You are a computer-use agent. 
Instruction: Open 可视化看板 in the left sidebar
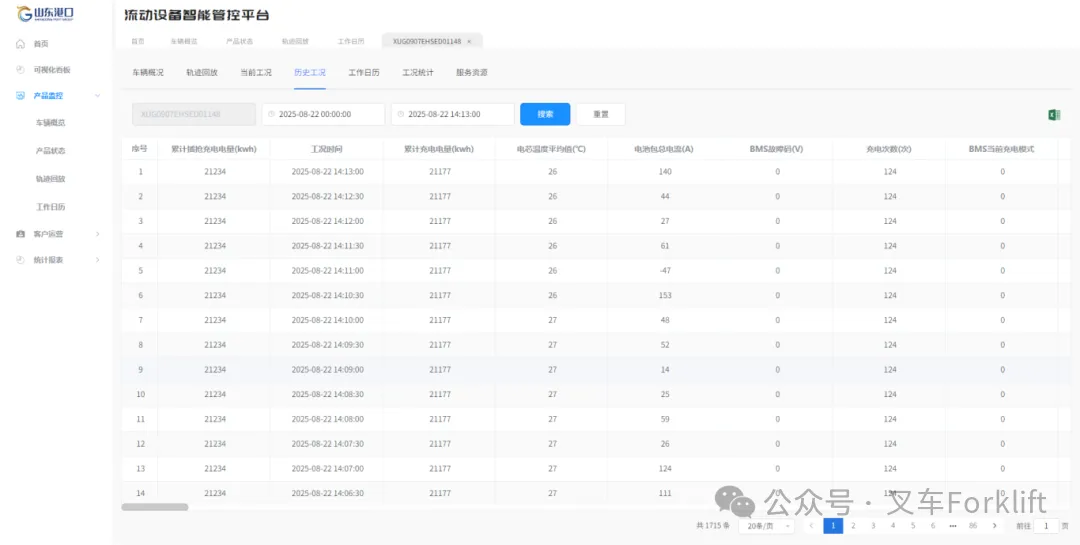click(52, 70)
